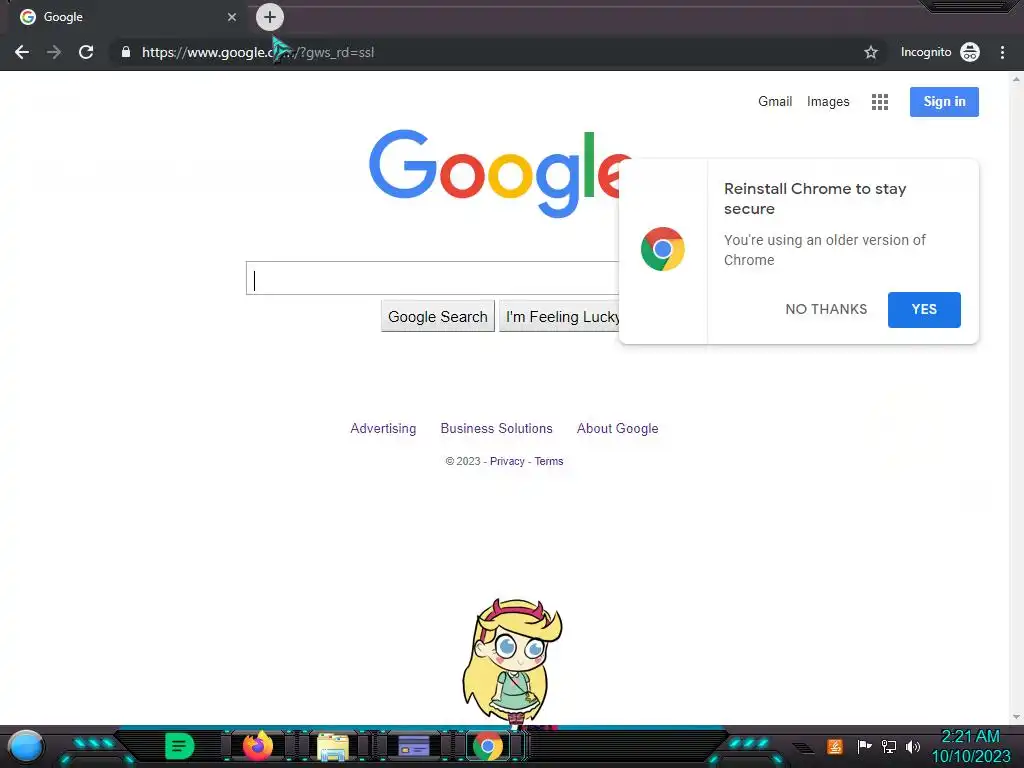Screen dimensions: 1024x768
Task: Open the Incognito profile icon
Action: [x=970, y=52]
